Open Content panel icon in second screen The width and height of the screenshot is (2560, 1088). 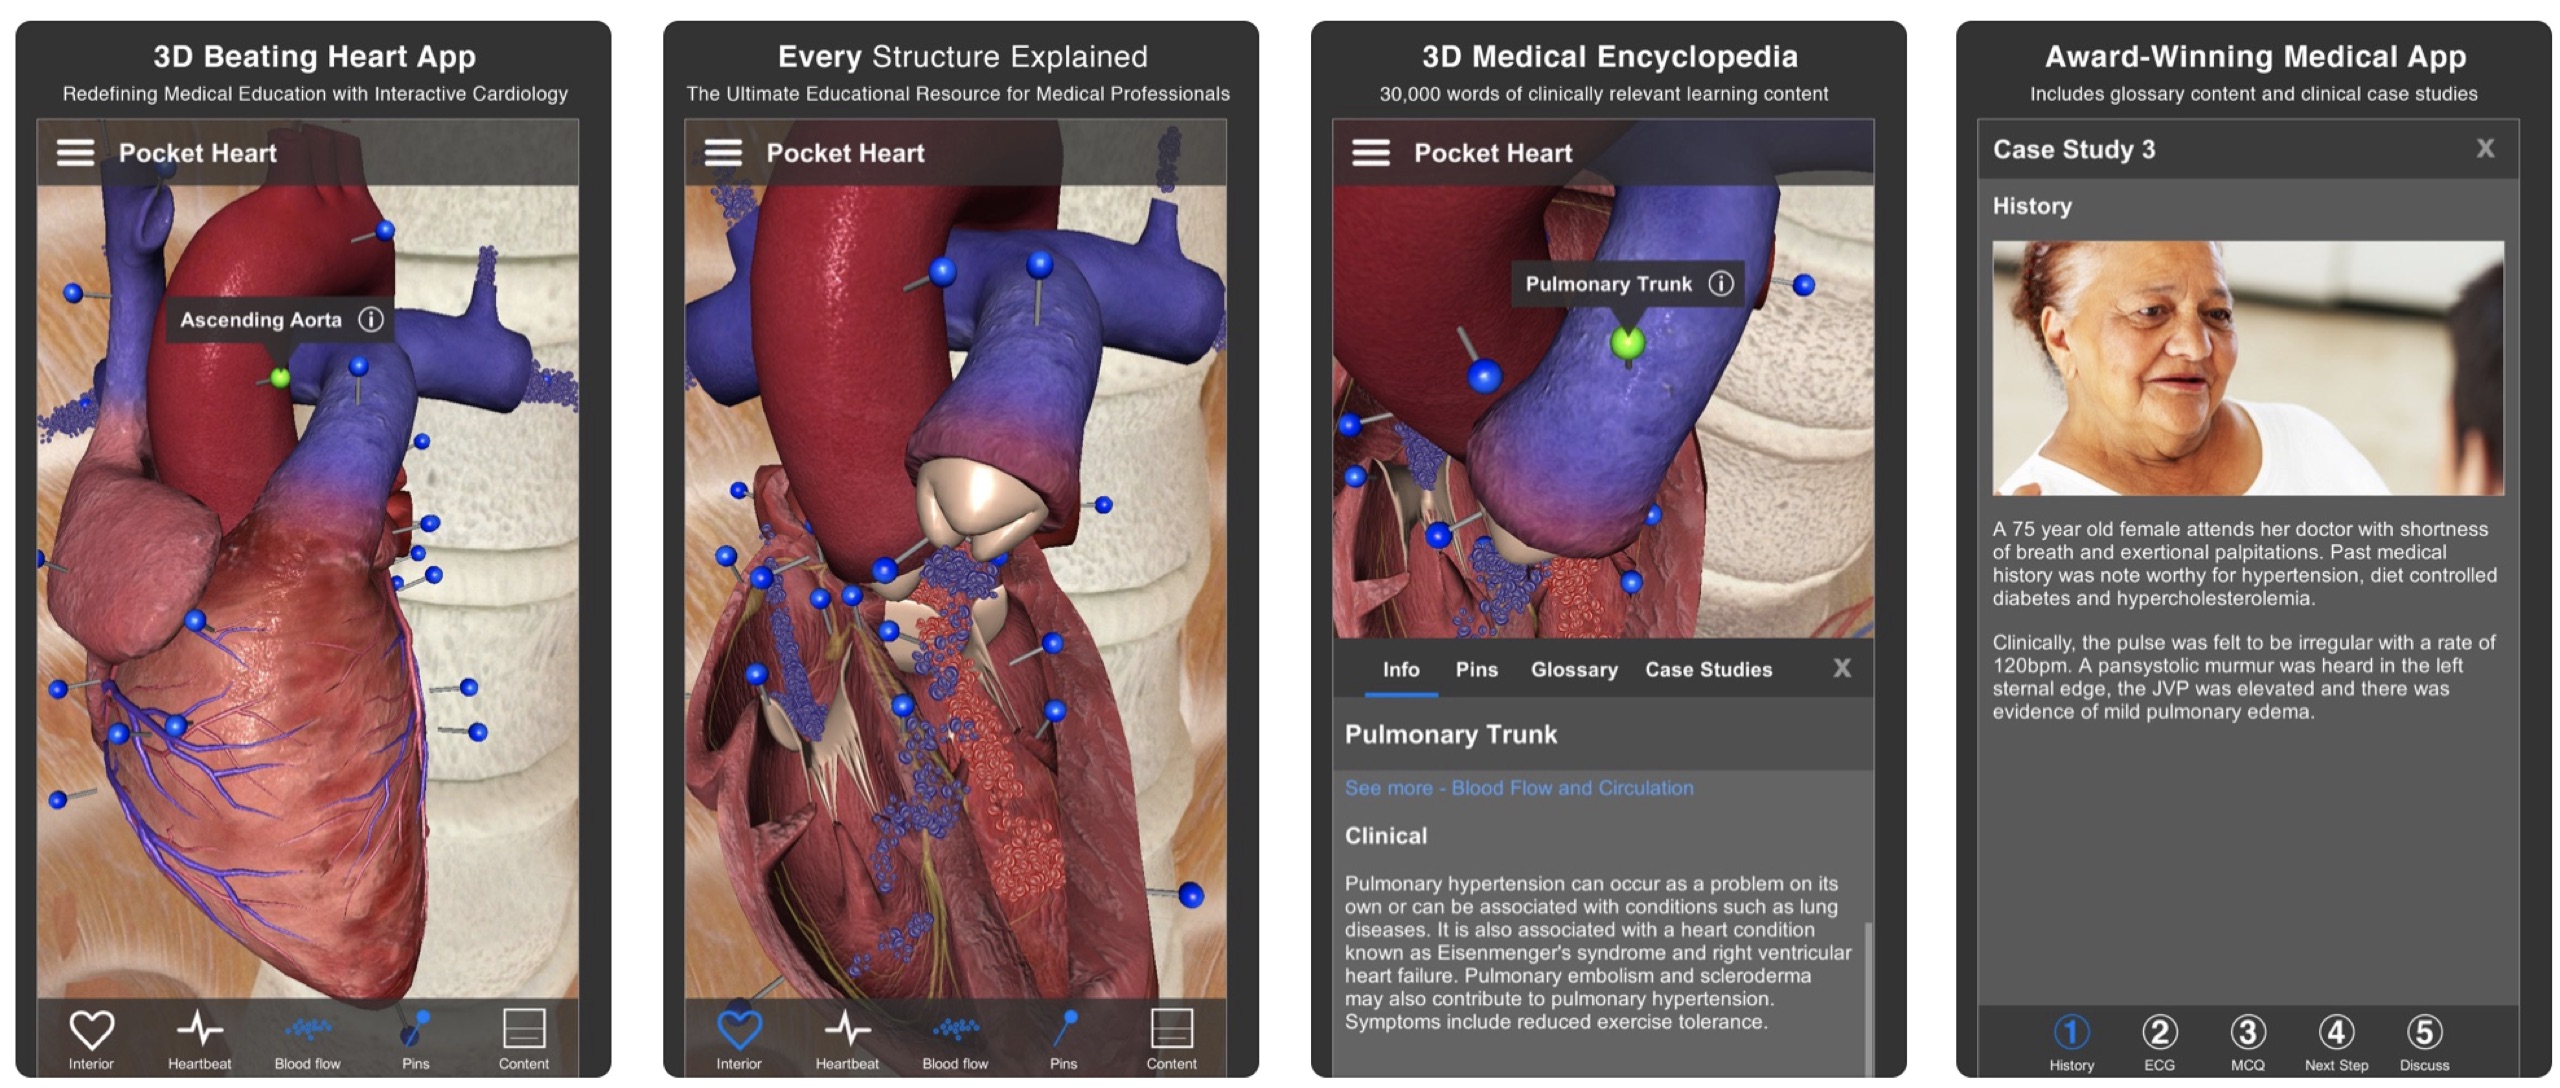(1171, 1040)
